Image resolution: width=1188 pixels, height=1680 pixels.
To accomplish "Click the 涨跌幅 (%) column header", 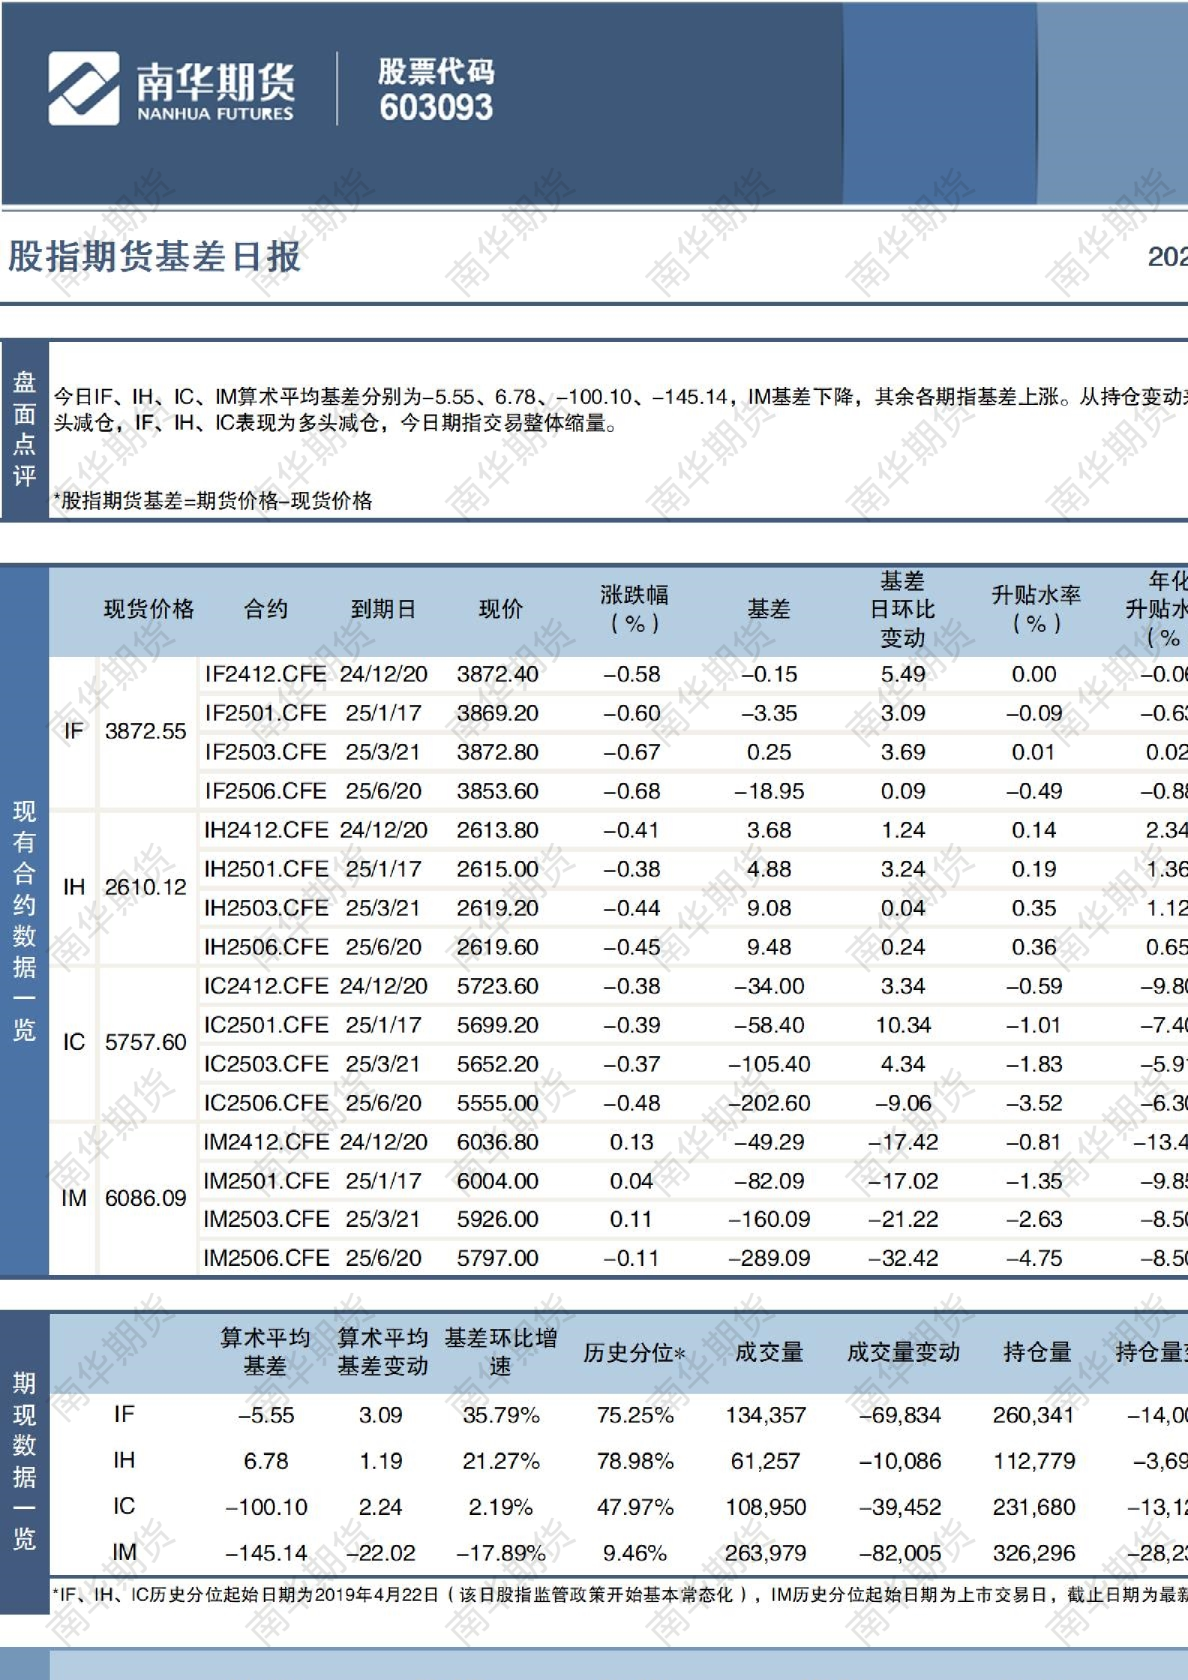I will 634,609.
